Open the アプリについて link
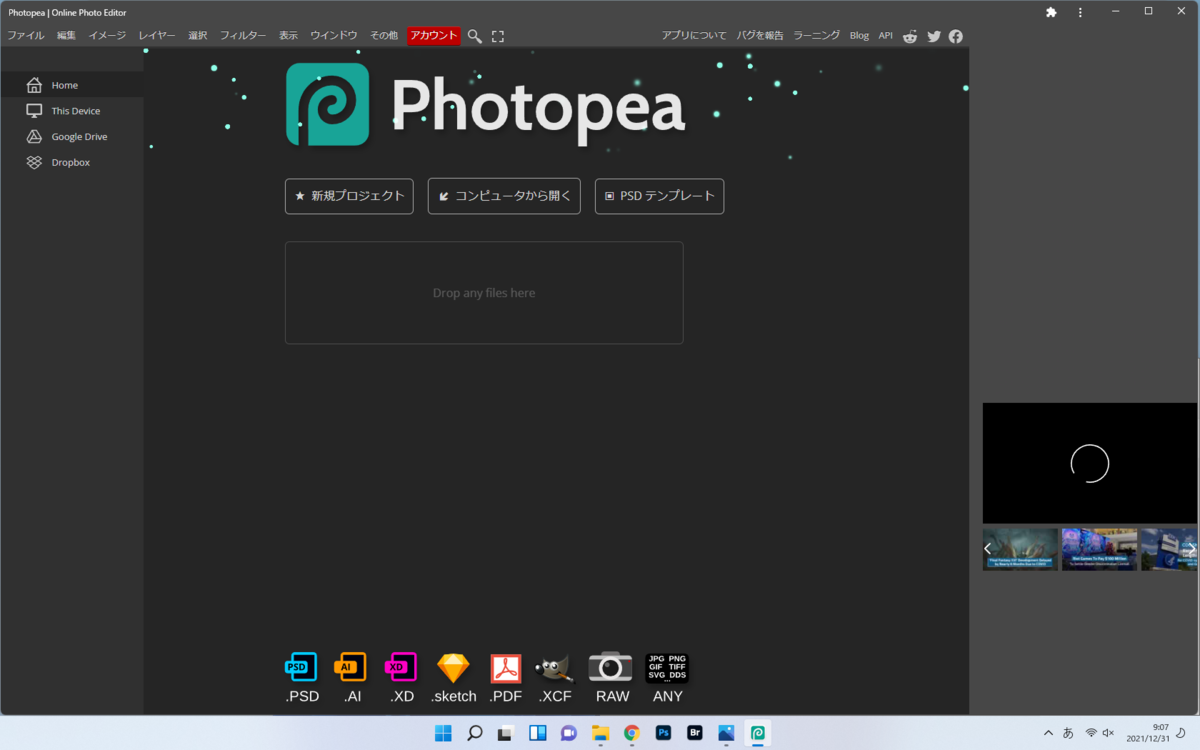The width and height of the screenshot is (1200, 750). click(694, 36)
